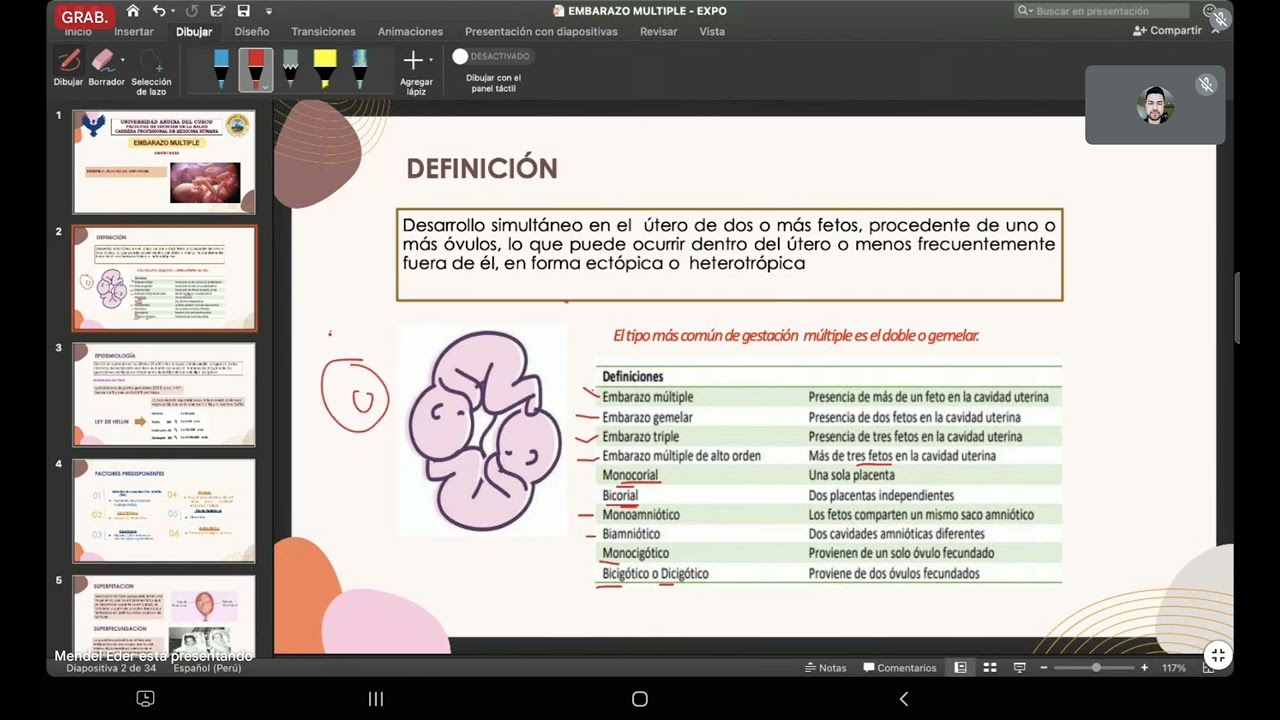Select slide 3 Epidemiología thumbnail
This screenshot has height=720, width=1280.
click(x=164, y=394)
